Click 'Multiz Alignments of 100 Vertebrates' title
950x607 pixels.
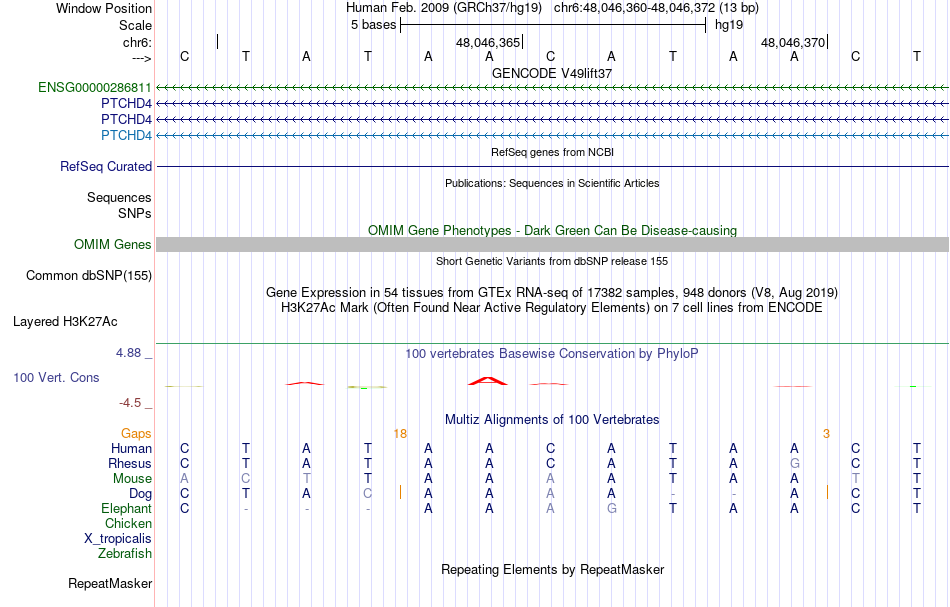(x=552, y=419)
